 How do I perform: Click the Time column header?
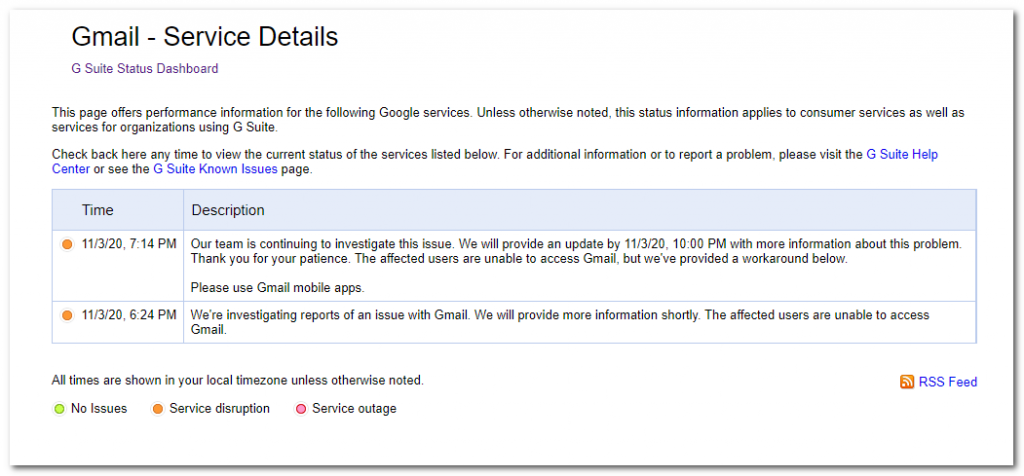click(98, 211)
